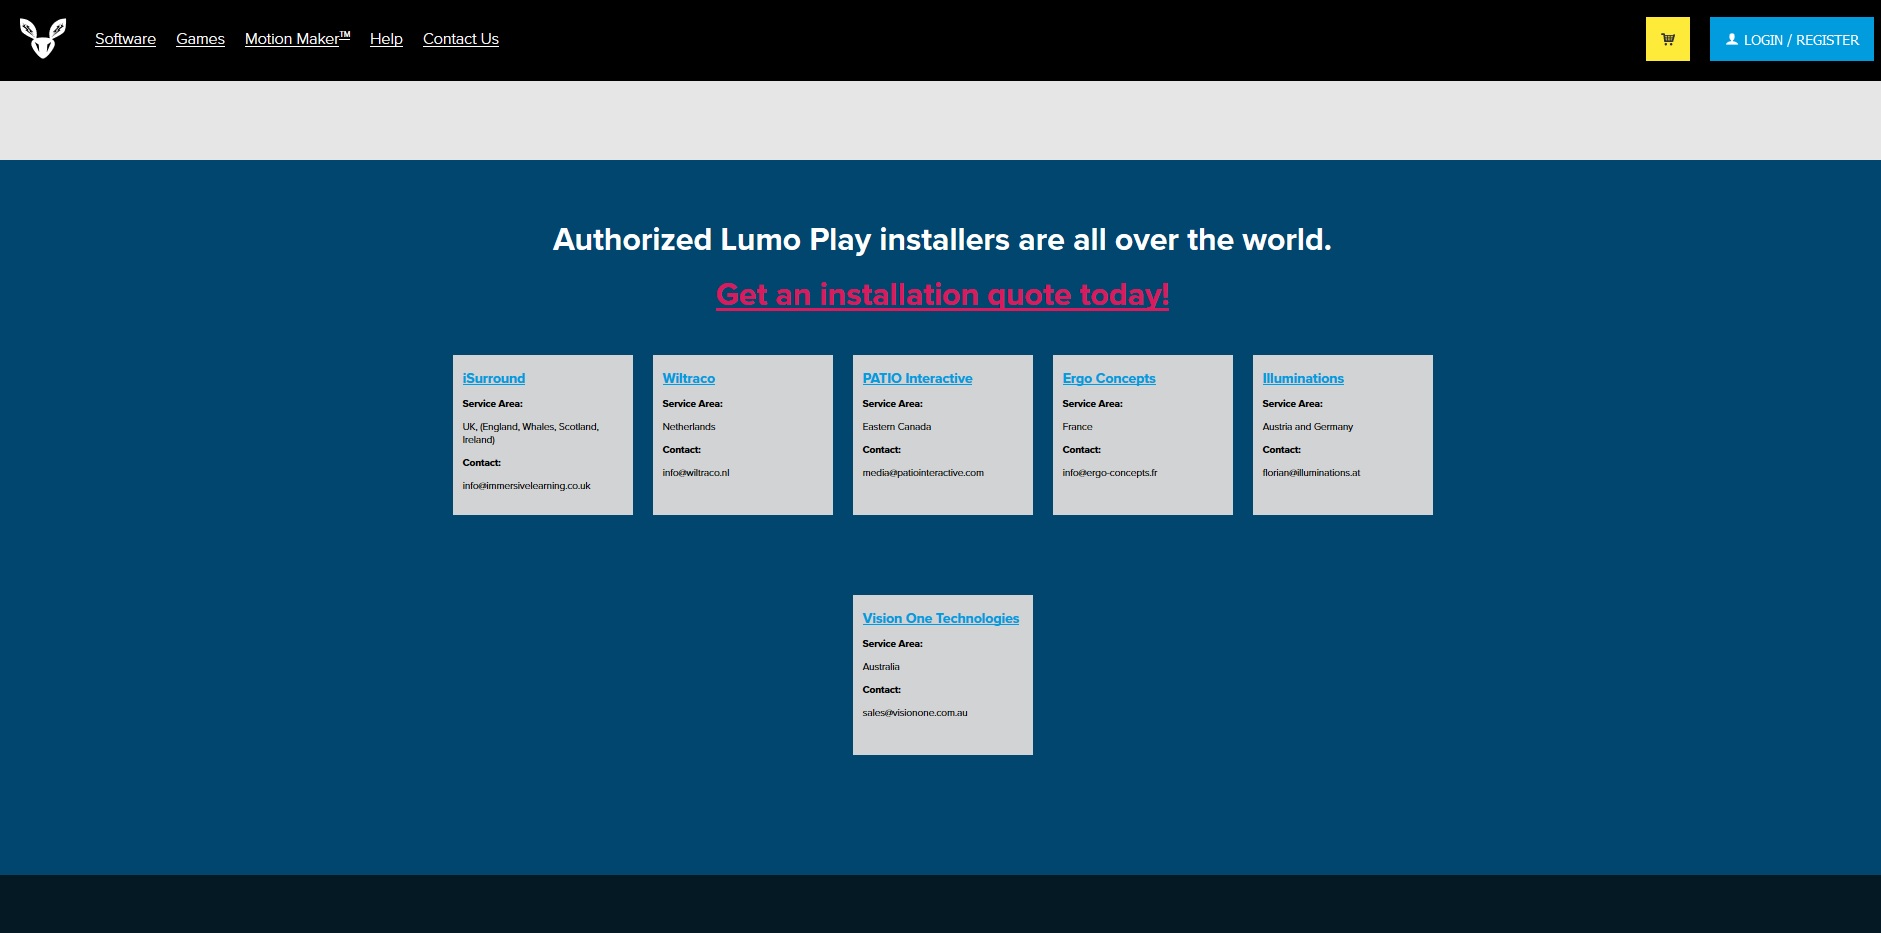Open the iSurround installer link

pos(493,378)
